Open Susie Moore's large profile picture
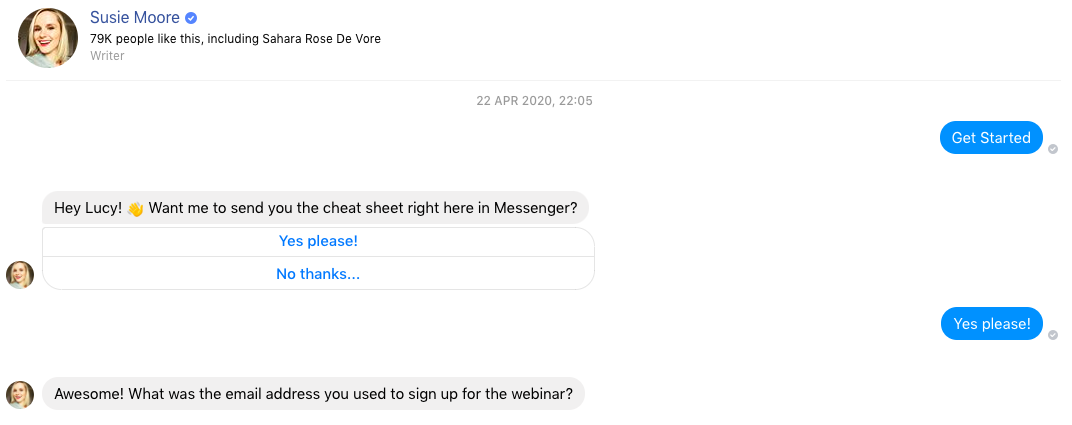This screenshot has height=425, width=1072. pos(48,38)
